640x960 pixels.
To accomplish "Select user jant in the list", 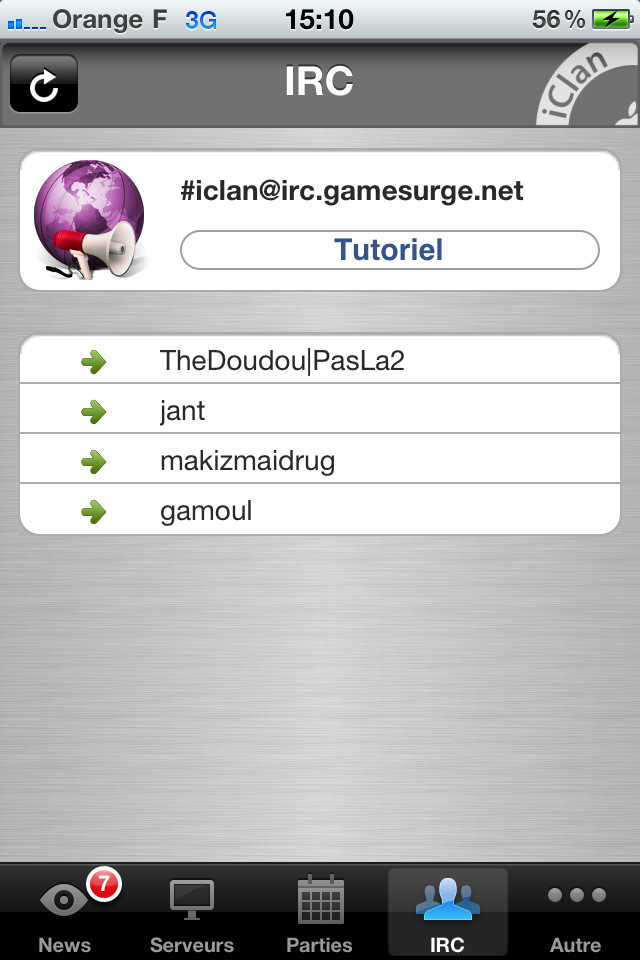I will pyautogui.click(x=320, y=410).
